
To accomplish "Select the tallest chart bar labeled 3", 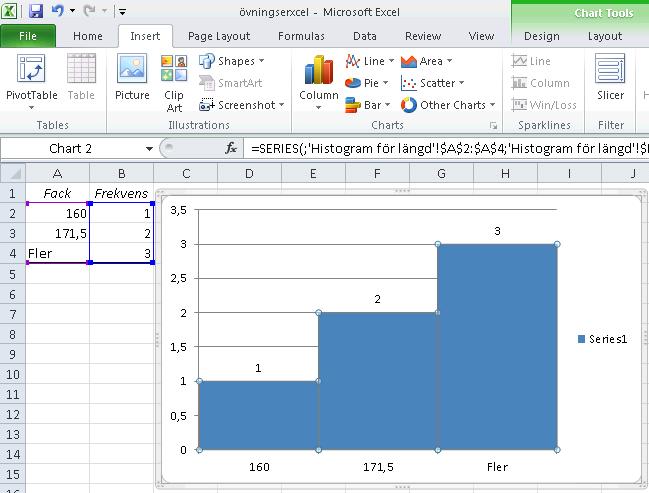I will coord(498,347).
